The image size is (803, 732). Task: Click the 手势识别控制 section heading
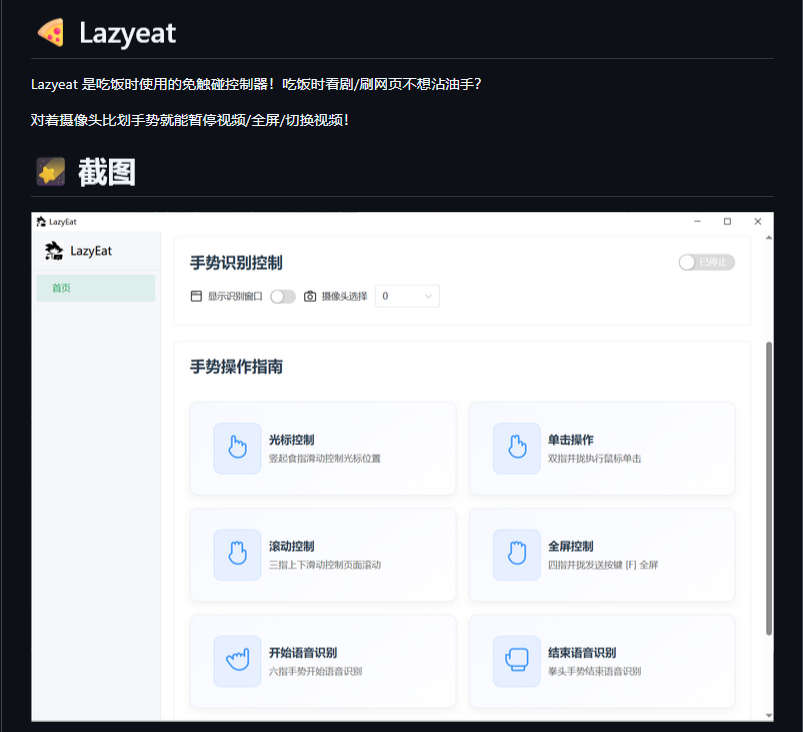click(236, 263)
